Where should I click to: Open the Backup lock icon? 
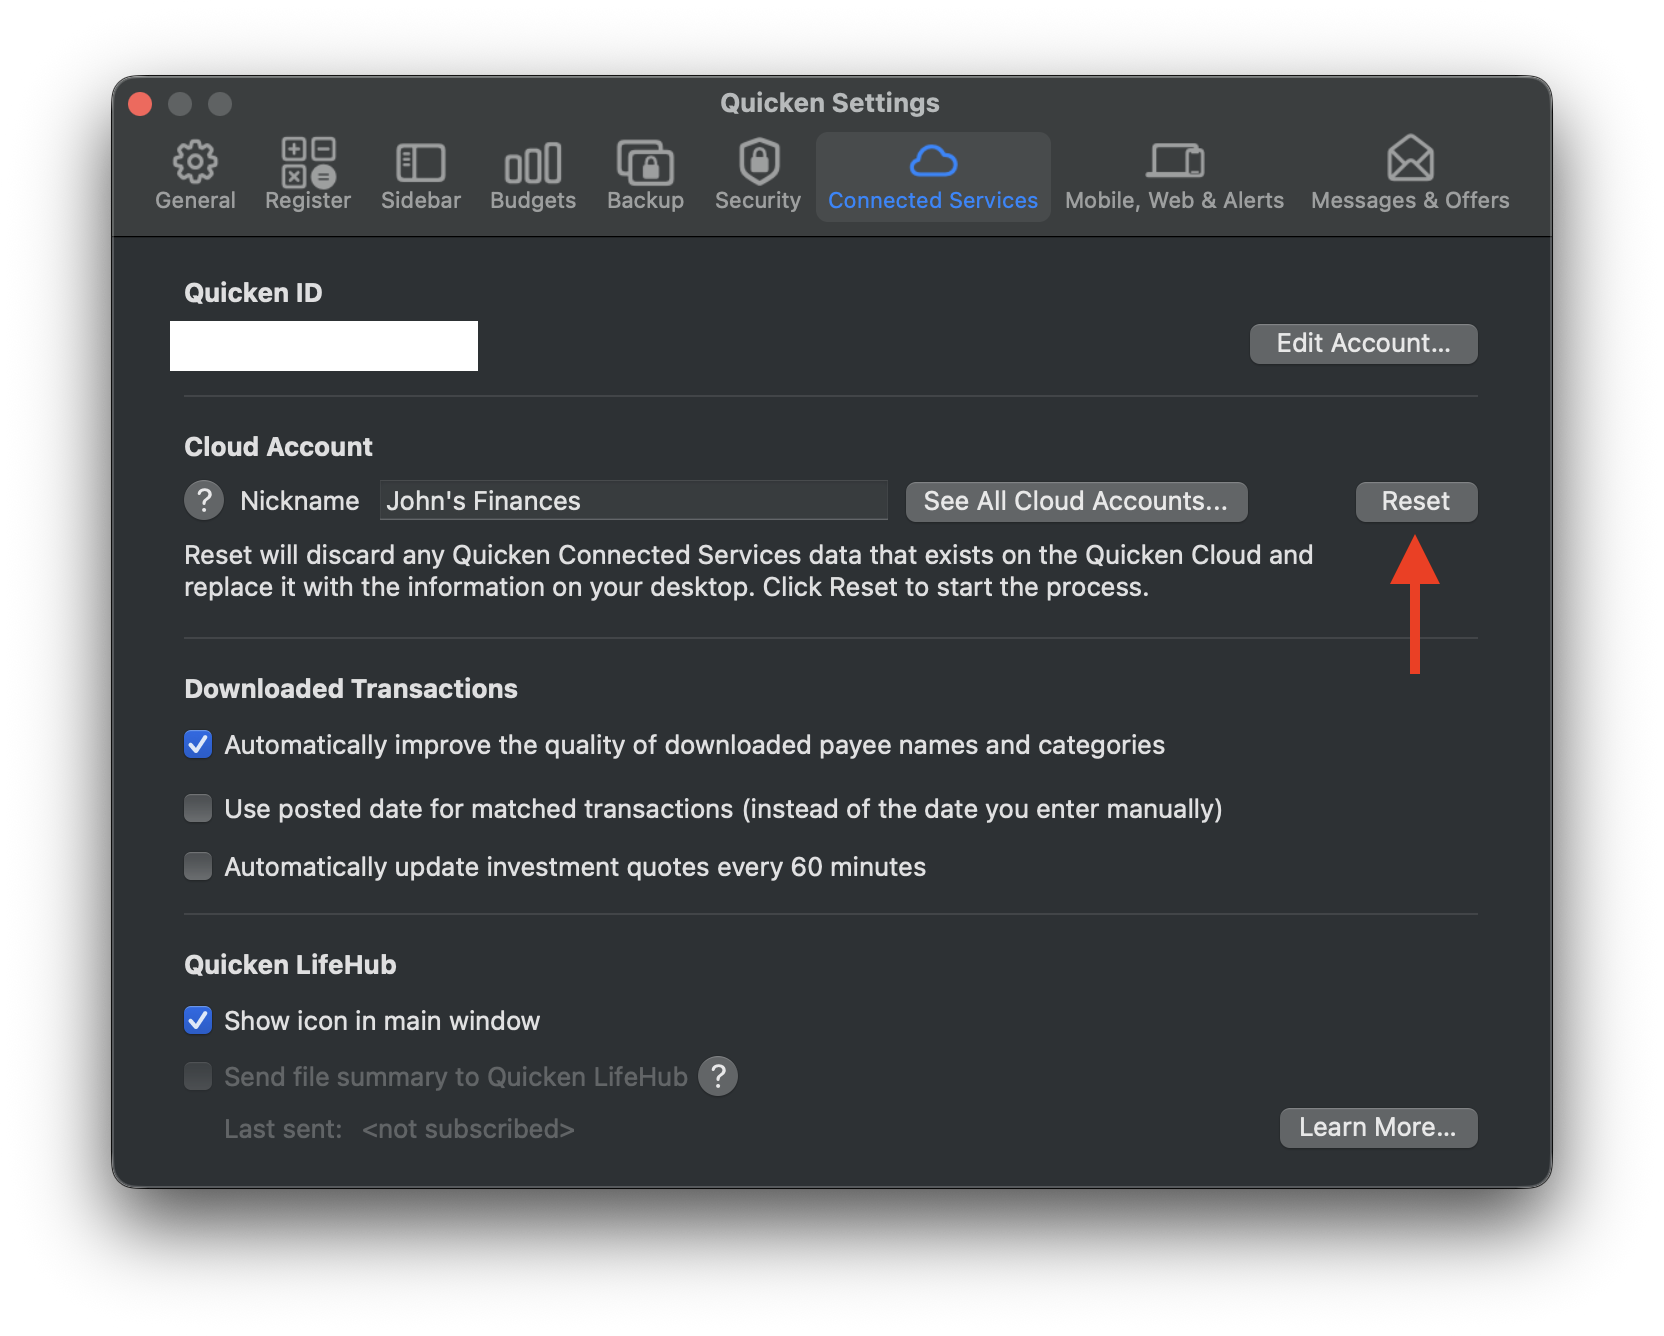[x=645, y=162]
